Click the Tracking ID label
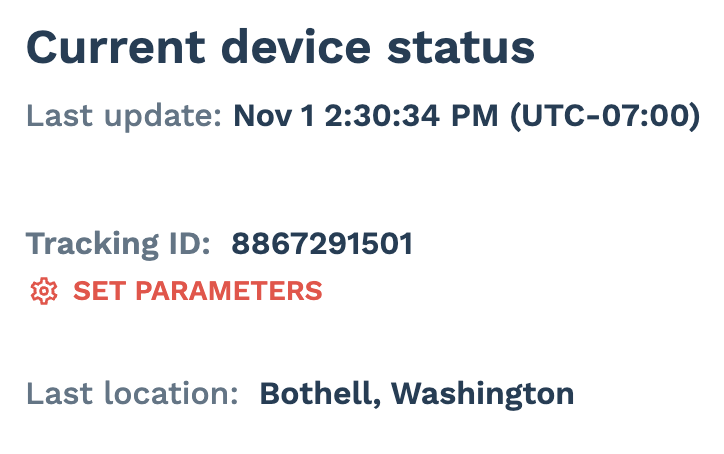Image resolution: width=724 pixels, height=454 pixels. click(x=118, y=245)
